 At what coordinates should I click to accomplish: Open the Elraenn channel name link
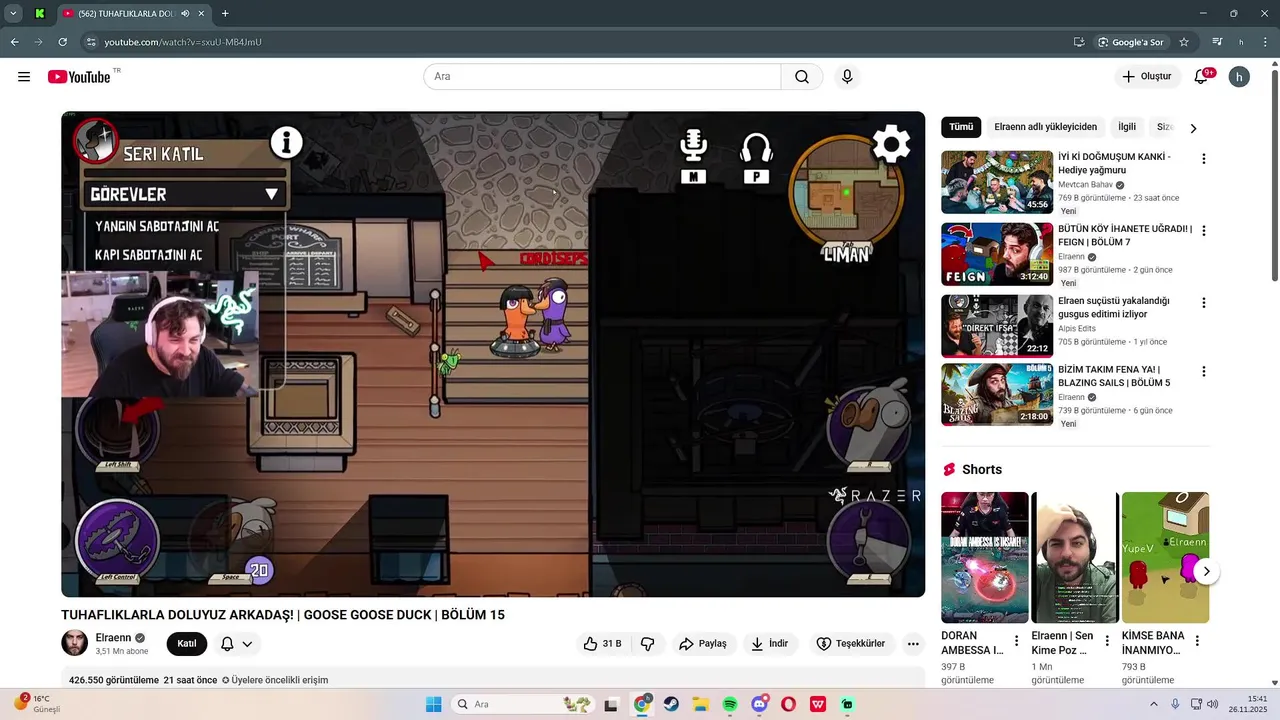coord(113,638)
